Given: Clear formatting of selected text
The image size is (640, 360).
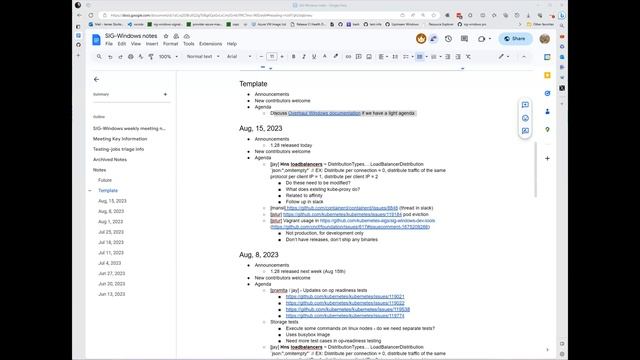Looking at the screenshot, I should click(469, 57).
